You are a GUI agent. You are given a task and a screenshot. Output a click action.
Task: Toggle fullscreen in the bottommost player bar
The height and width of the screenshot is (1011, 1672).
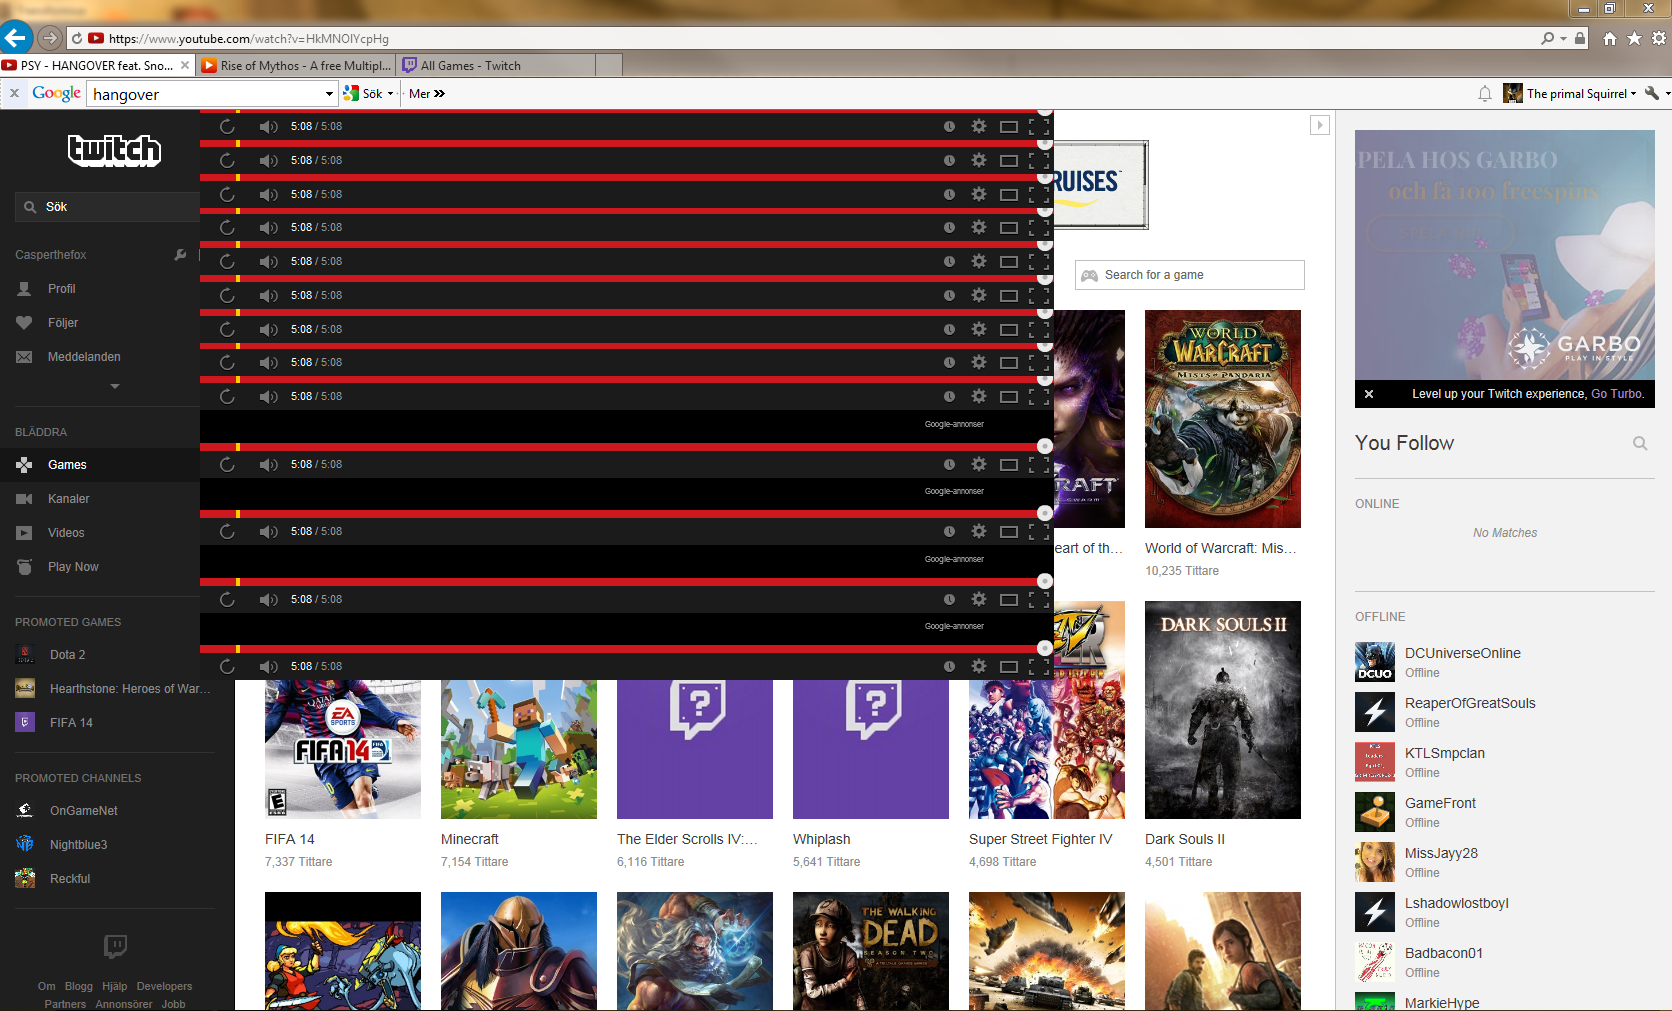(x=1039, y=666)
